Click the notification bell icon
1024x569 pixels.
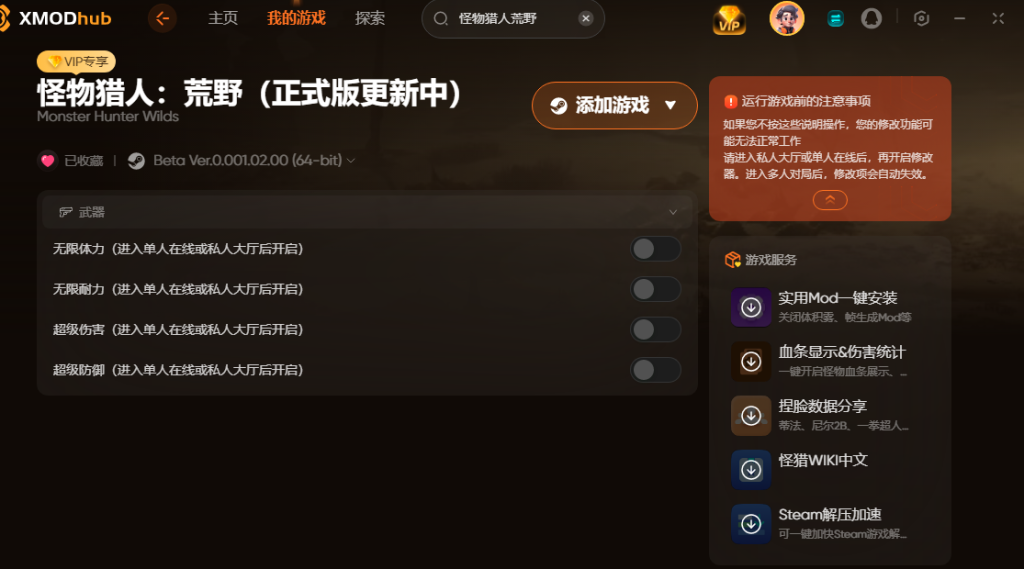click(871, 18)
